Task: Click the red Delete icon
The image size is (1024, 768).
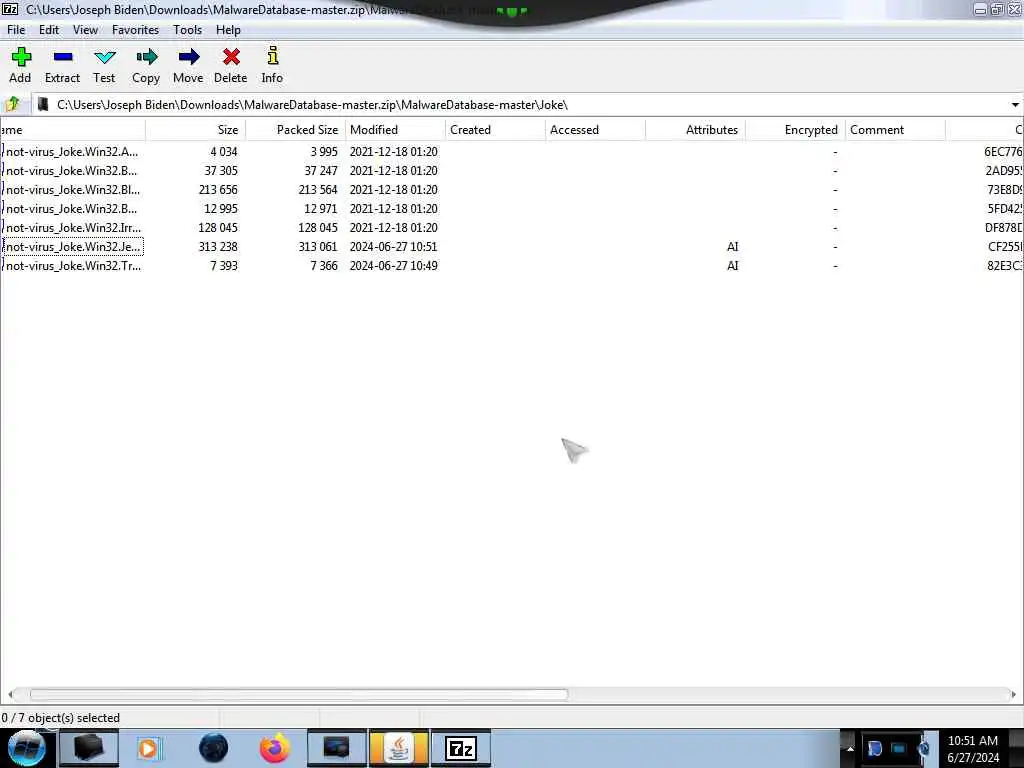Action: point(231,57)
